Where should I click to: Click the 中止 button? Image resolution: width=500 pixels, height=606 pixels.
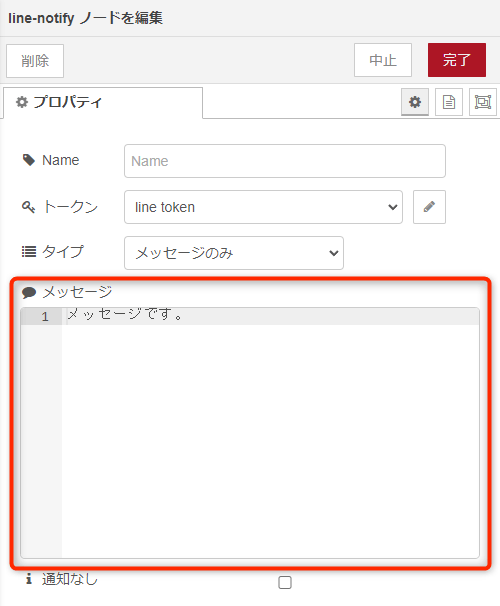[x=383, y=60]
